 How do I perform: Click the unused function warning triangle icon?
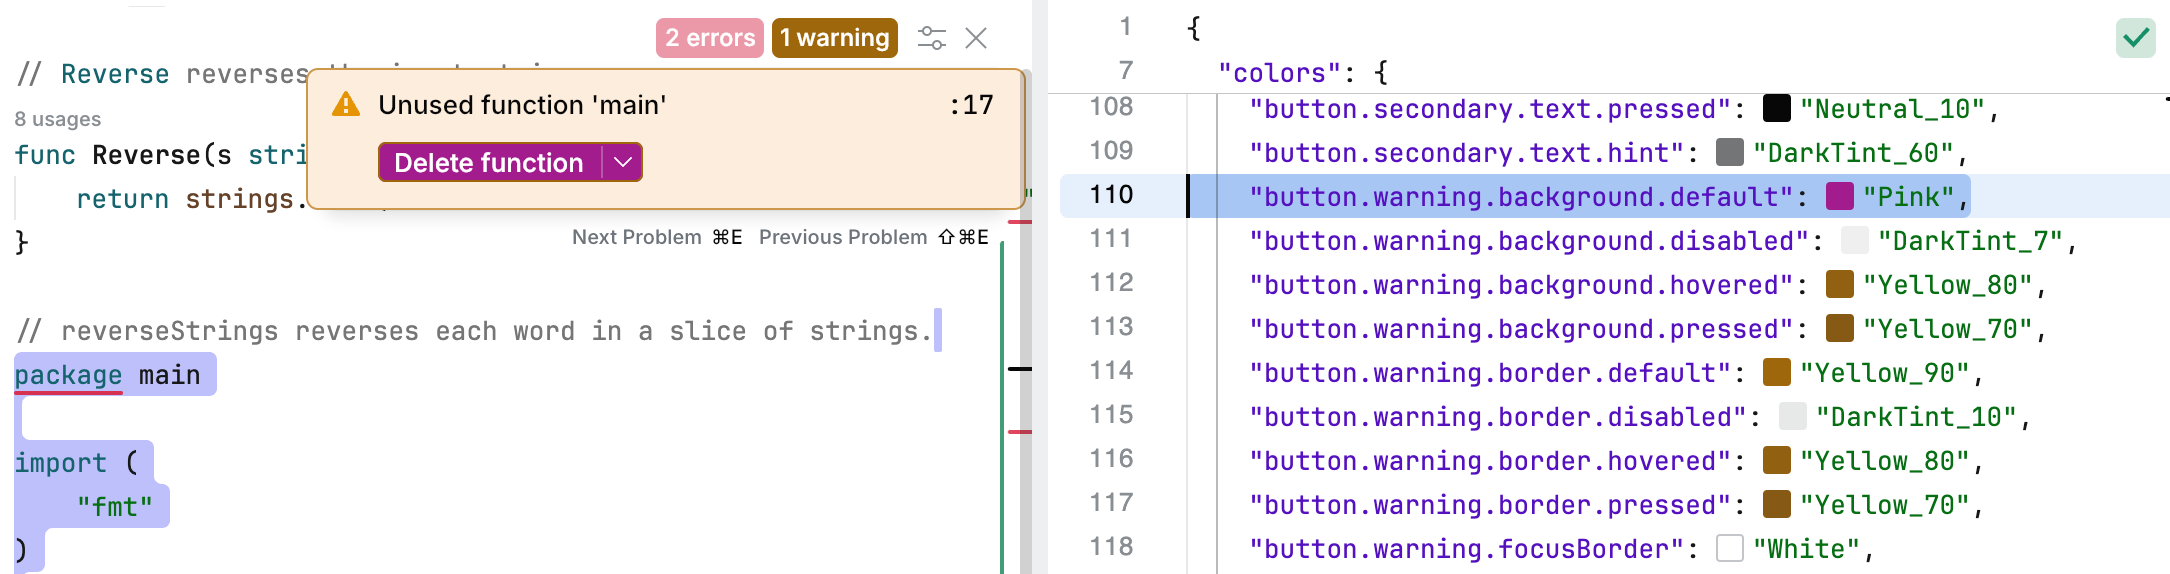coord(346,104)
